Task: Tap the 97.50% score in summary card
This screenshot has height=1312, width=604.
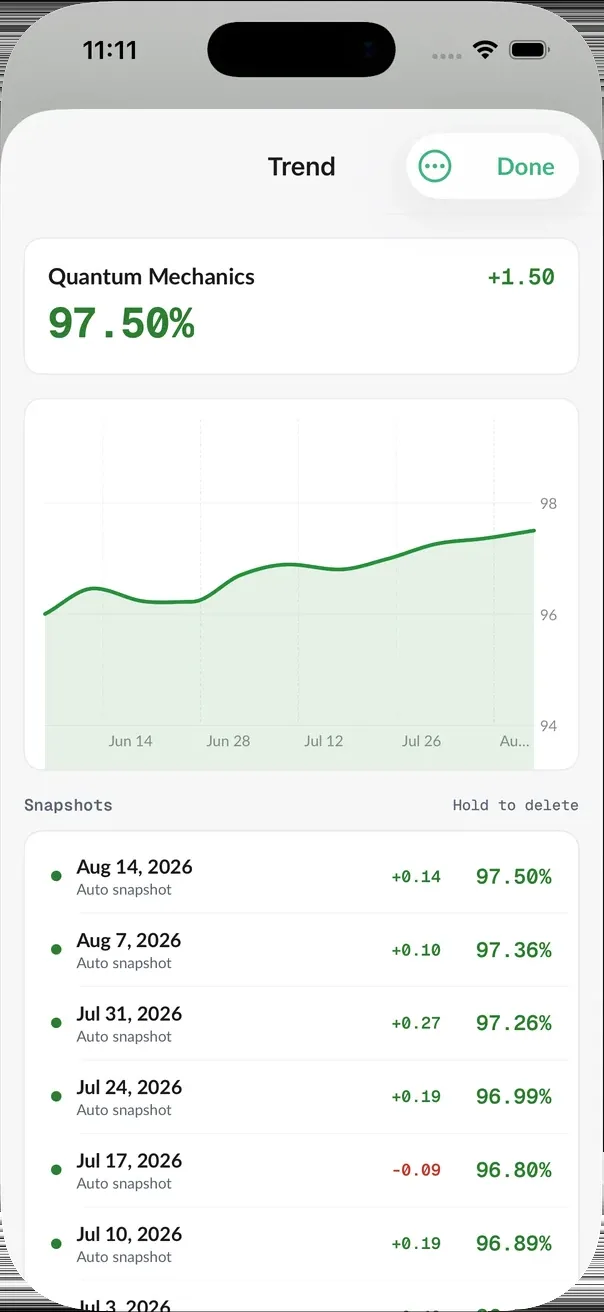Action: [x=121, y=324]
